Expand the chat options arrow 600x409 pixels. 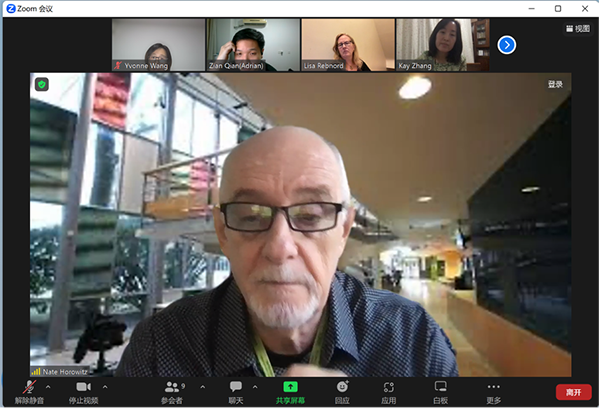[255, 386]
